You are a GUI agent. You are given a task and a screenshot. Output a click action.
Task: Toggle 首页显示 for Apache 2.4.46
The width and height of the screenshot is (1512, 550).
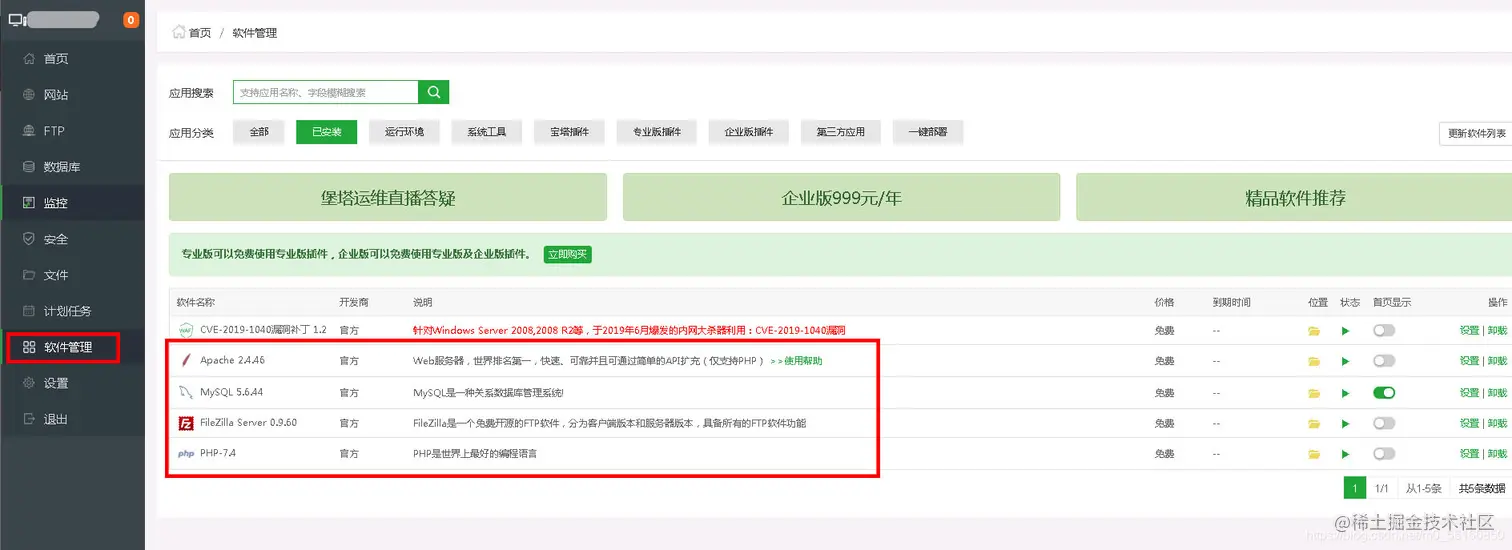coord(1384,360)
